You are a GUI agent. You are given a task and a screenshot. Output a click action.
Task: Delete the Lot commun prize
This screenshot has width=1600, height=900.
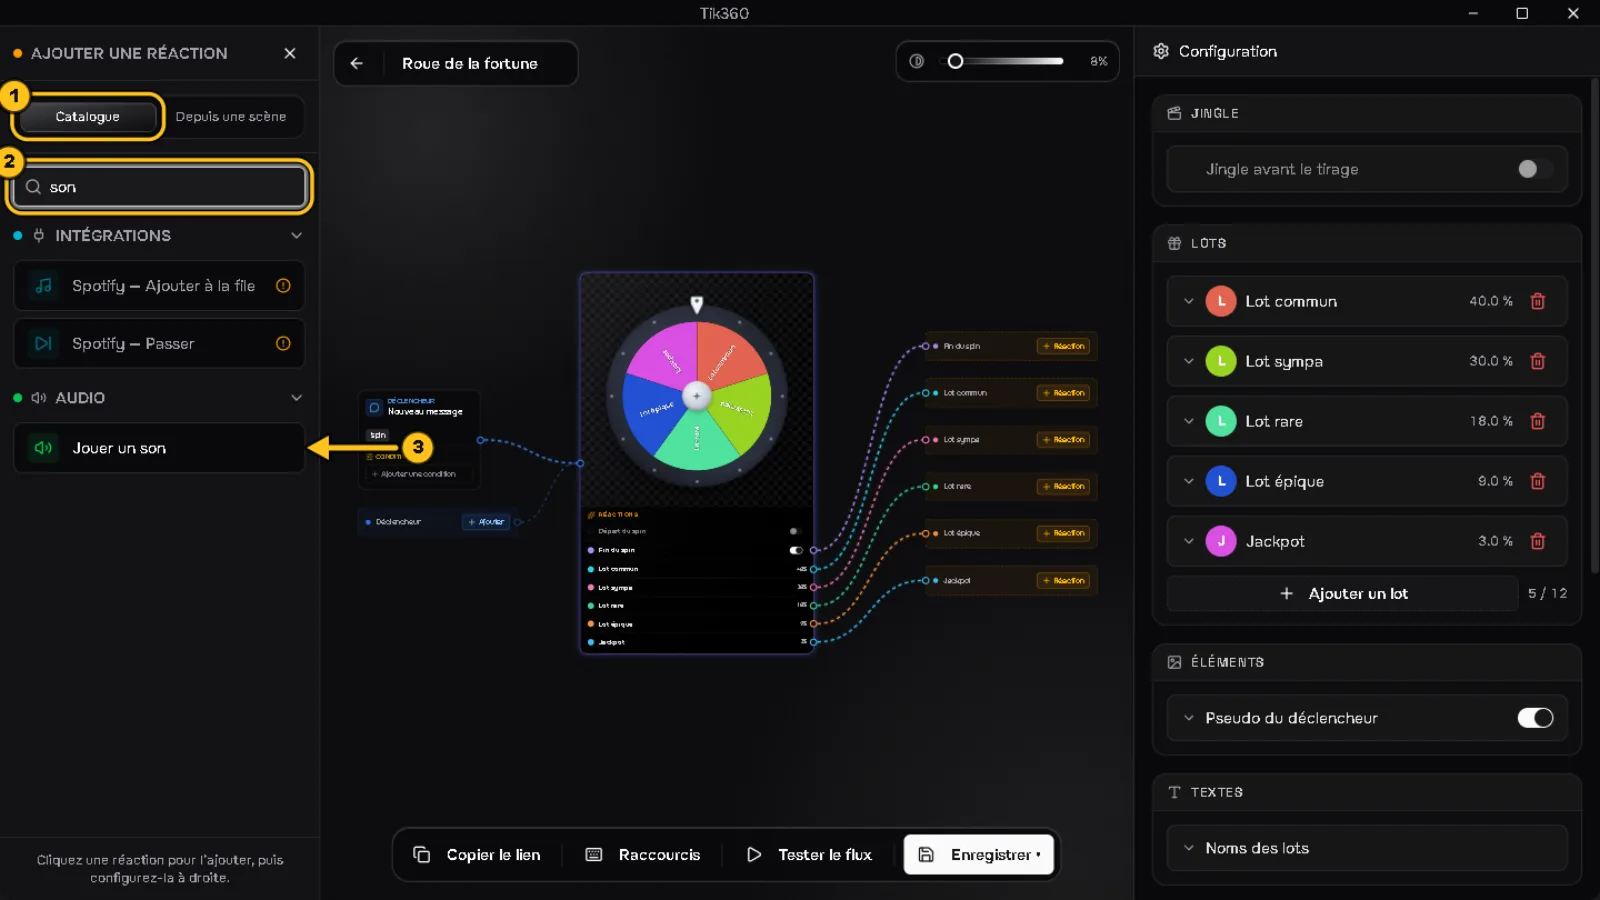(x=1538, y=301)
